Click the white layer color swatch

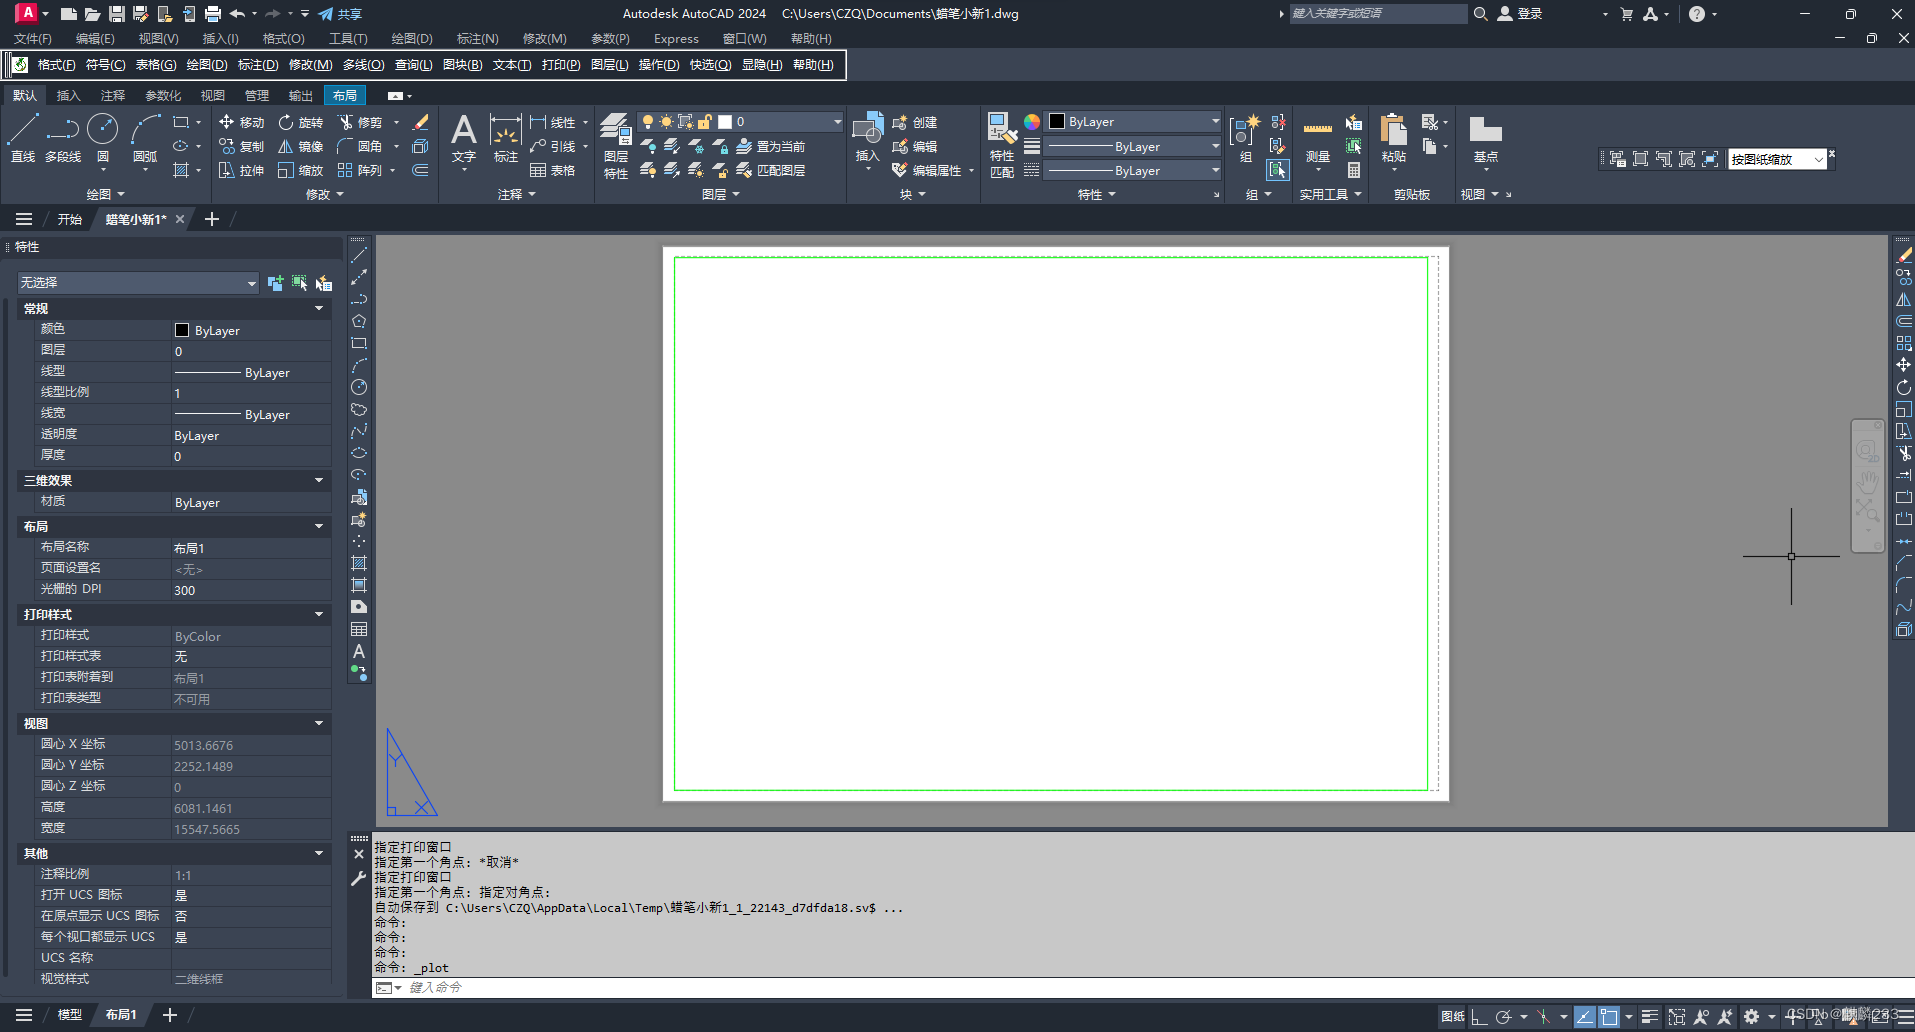coord(725,122)
